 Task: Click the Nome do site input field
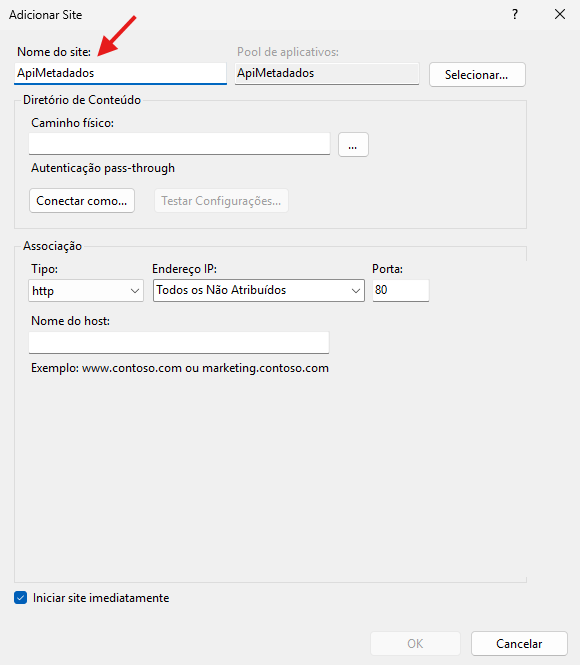120,73
